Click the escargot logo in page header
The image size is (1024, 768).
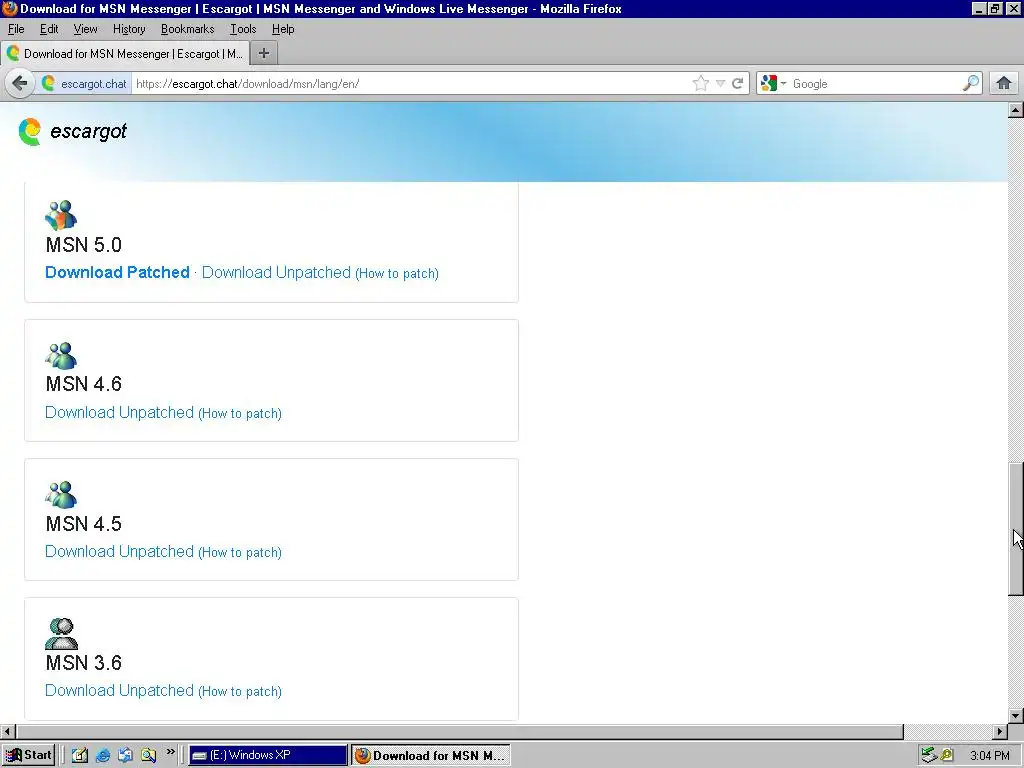(x=29, y=132)
